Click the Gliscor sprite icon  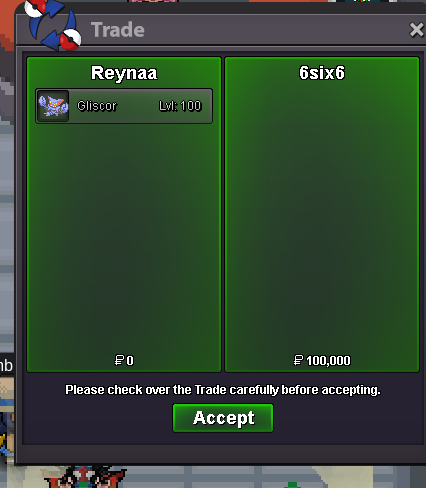53,106
